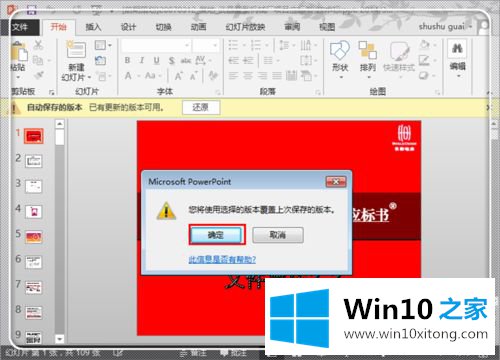Click the decrease indent icon
This screenshot has height=360, width=500.
click(x=233, y=60)
